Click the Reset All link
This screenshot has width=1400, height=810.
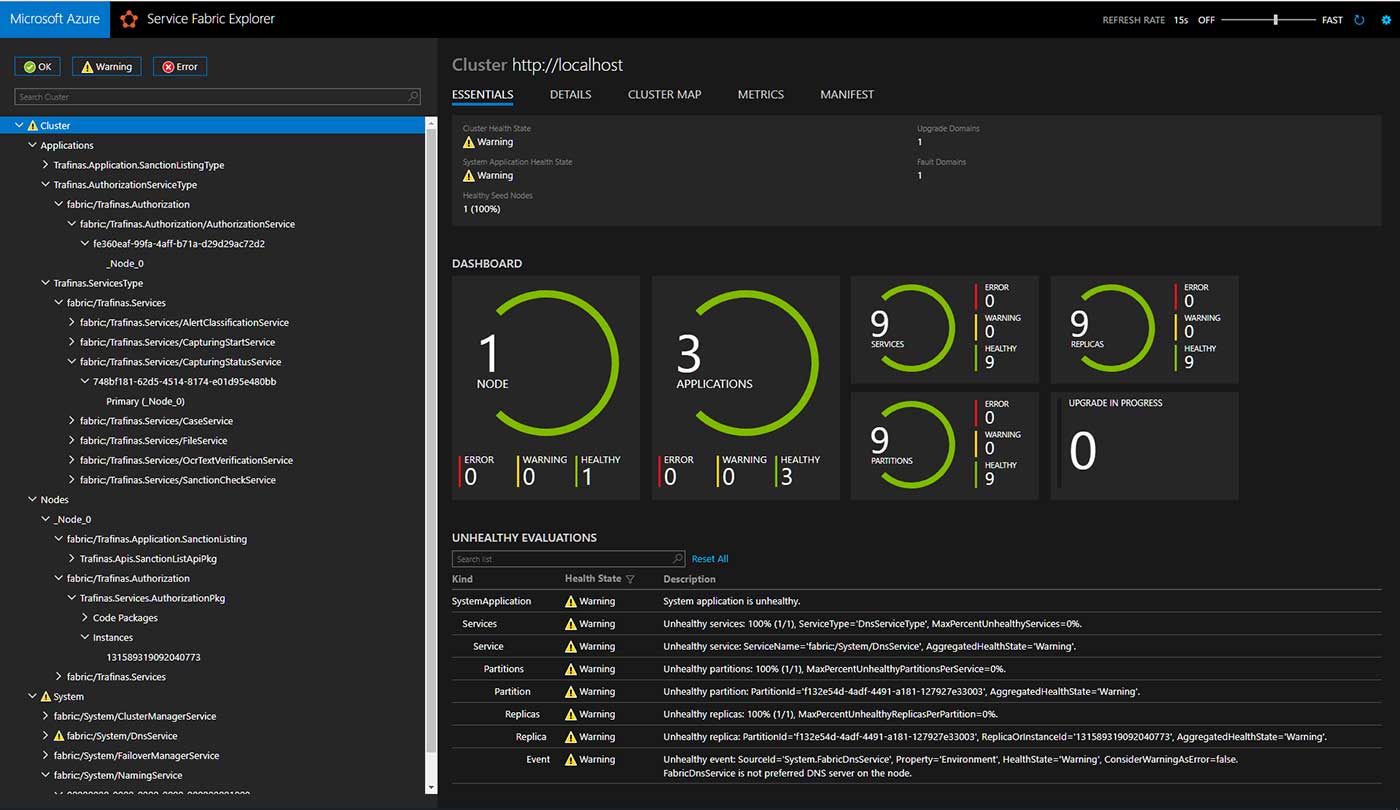pyautogui.click(x=710, y=559)
